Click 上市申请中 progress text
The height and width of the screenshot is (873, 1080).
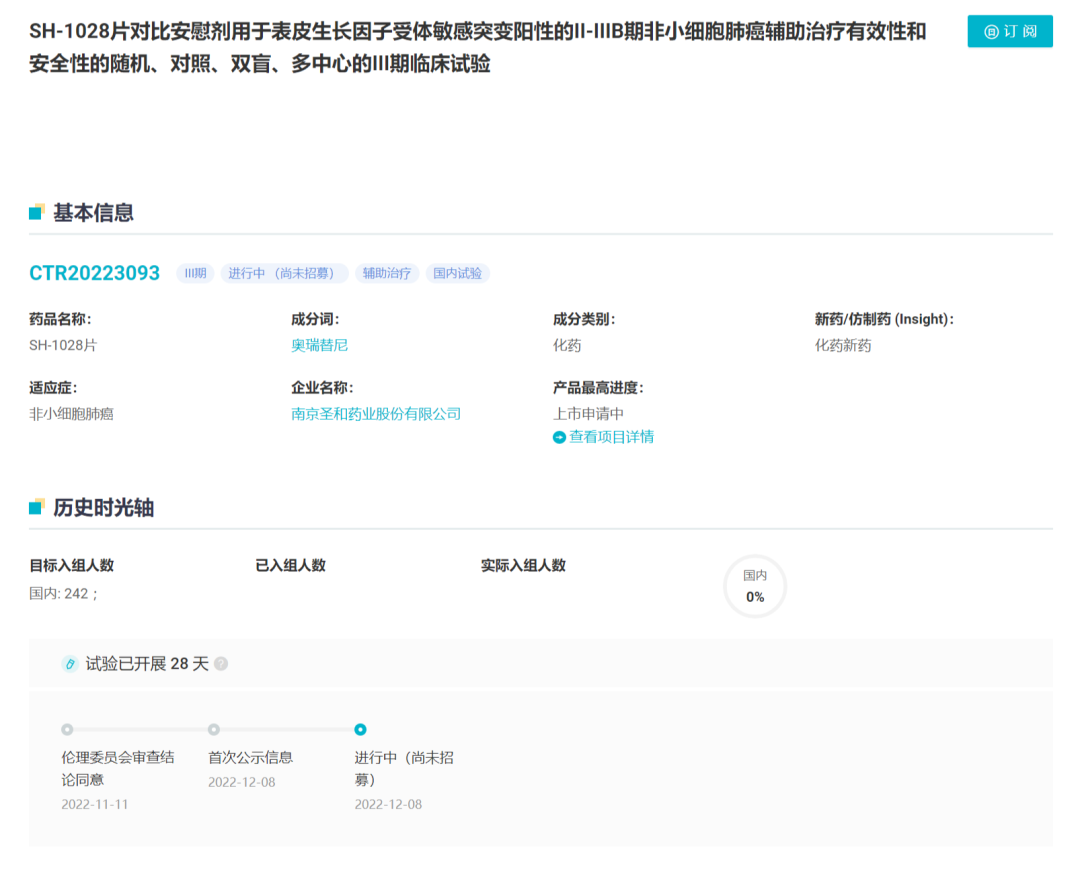pos(588,414)
